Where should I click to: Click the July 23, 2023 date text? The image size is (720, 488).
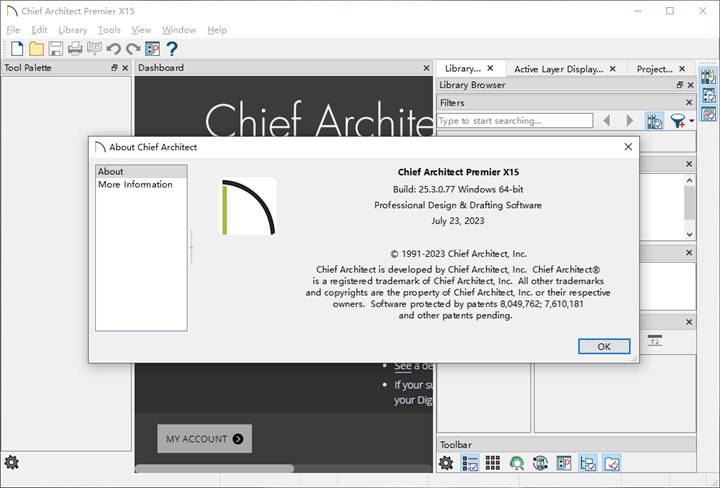(x=458, y=221)
